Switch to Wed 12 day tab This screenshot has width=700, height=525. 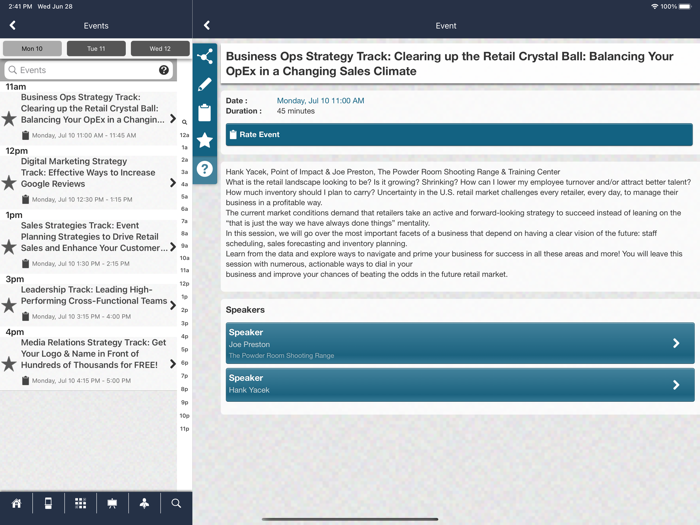[x=160, y=49]
